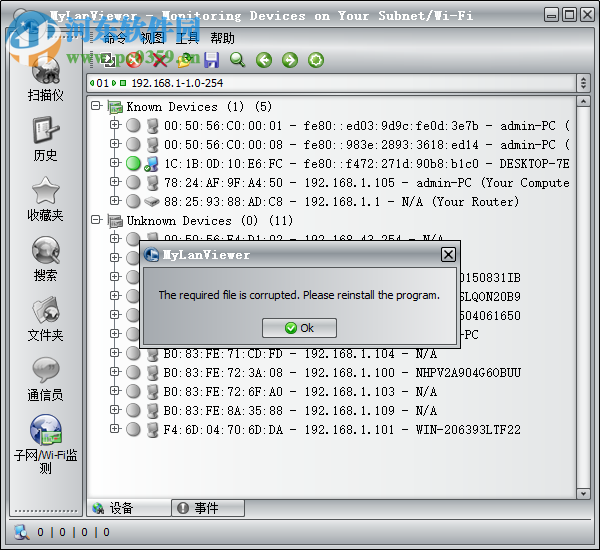
Task: Switch to the 设备 tab
Action: [129, 508]
